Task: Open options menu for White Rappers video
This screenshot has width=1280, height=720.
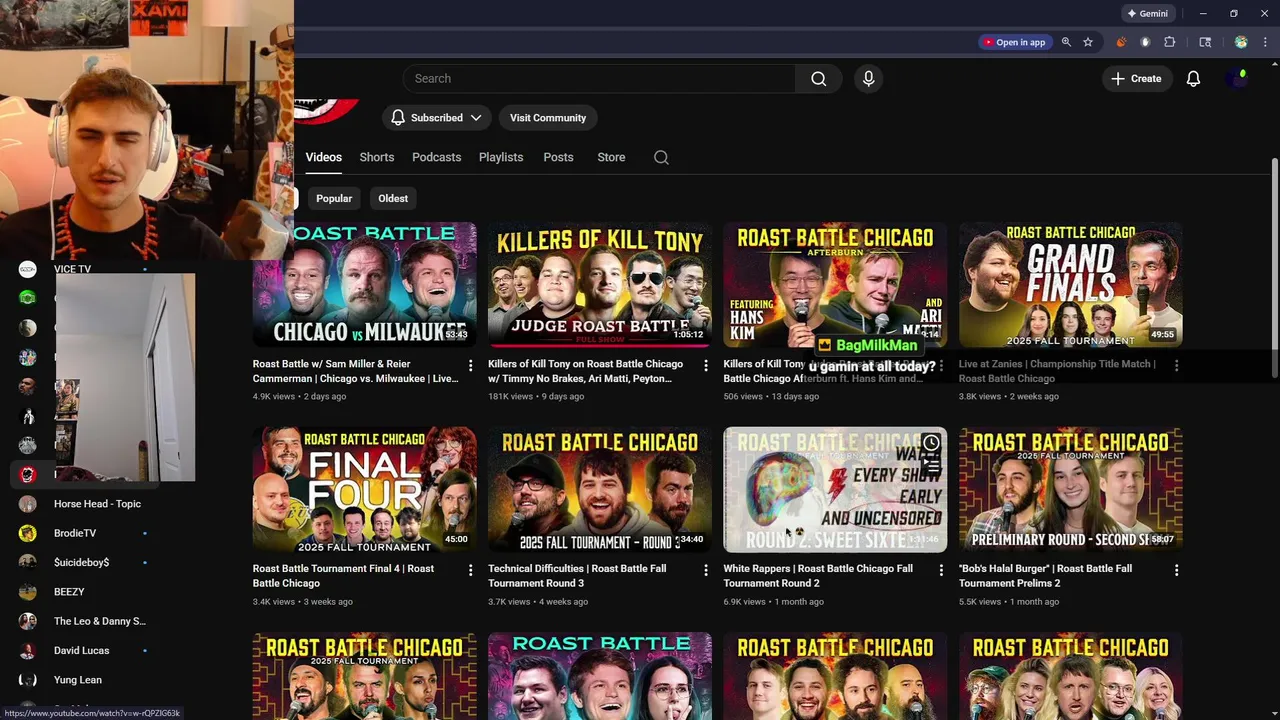Action: 940,570
